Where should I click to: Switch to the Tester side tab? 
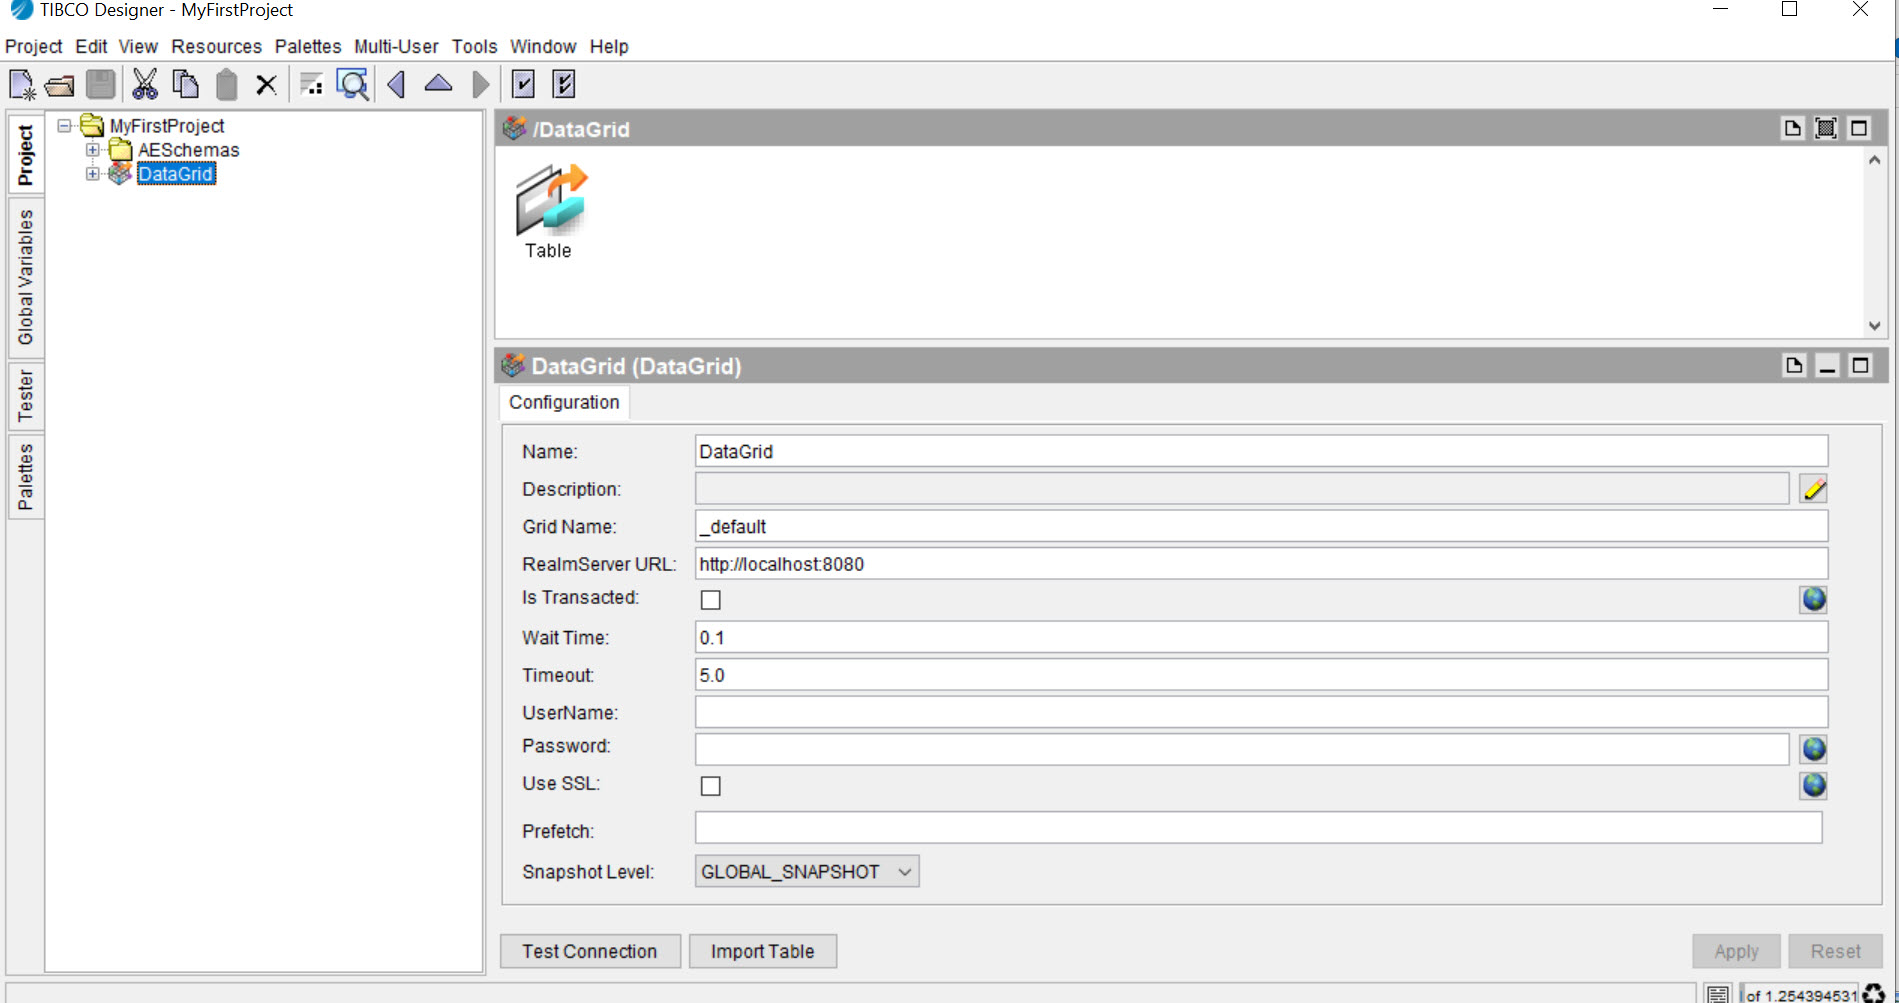(x=26, y=395)
